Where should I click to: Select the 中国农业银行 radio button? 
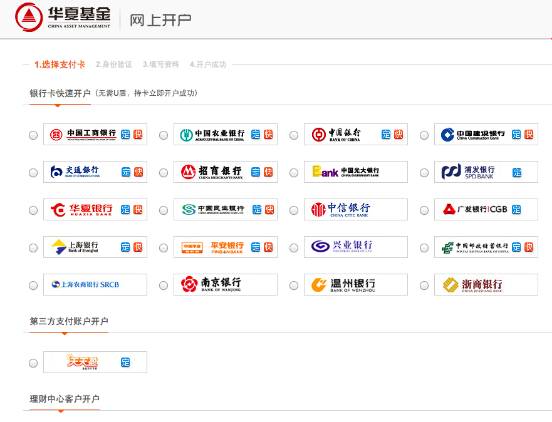click(163, 135)
